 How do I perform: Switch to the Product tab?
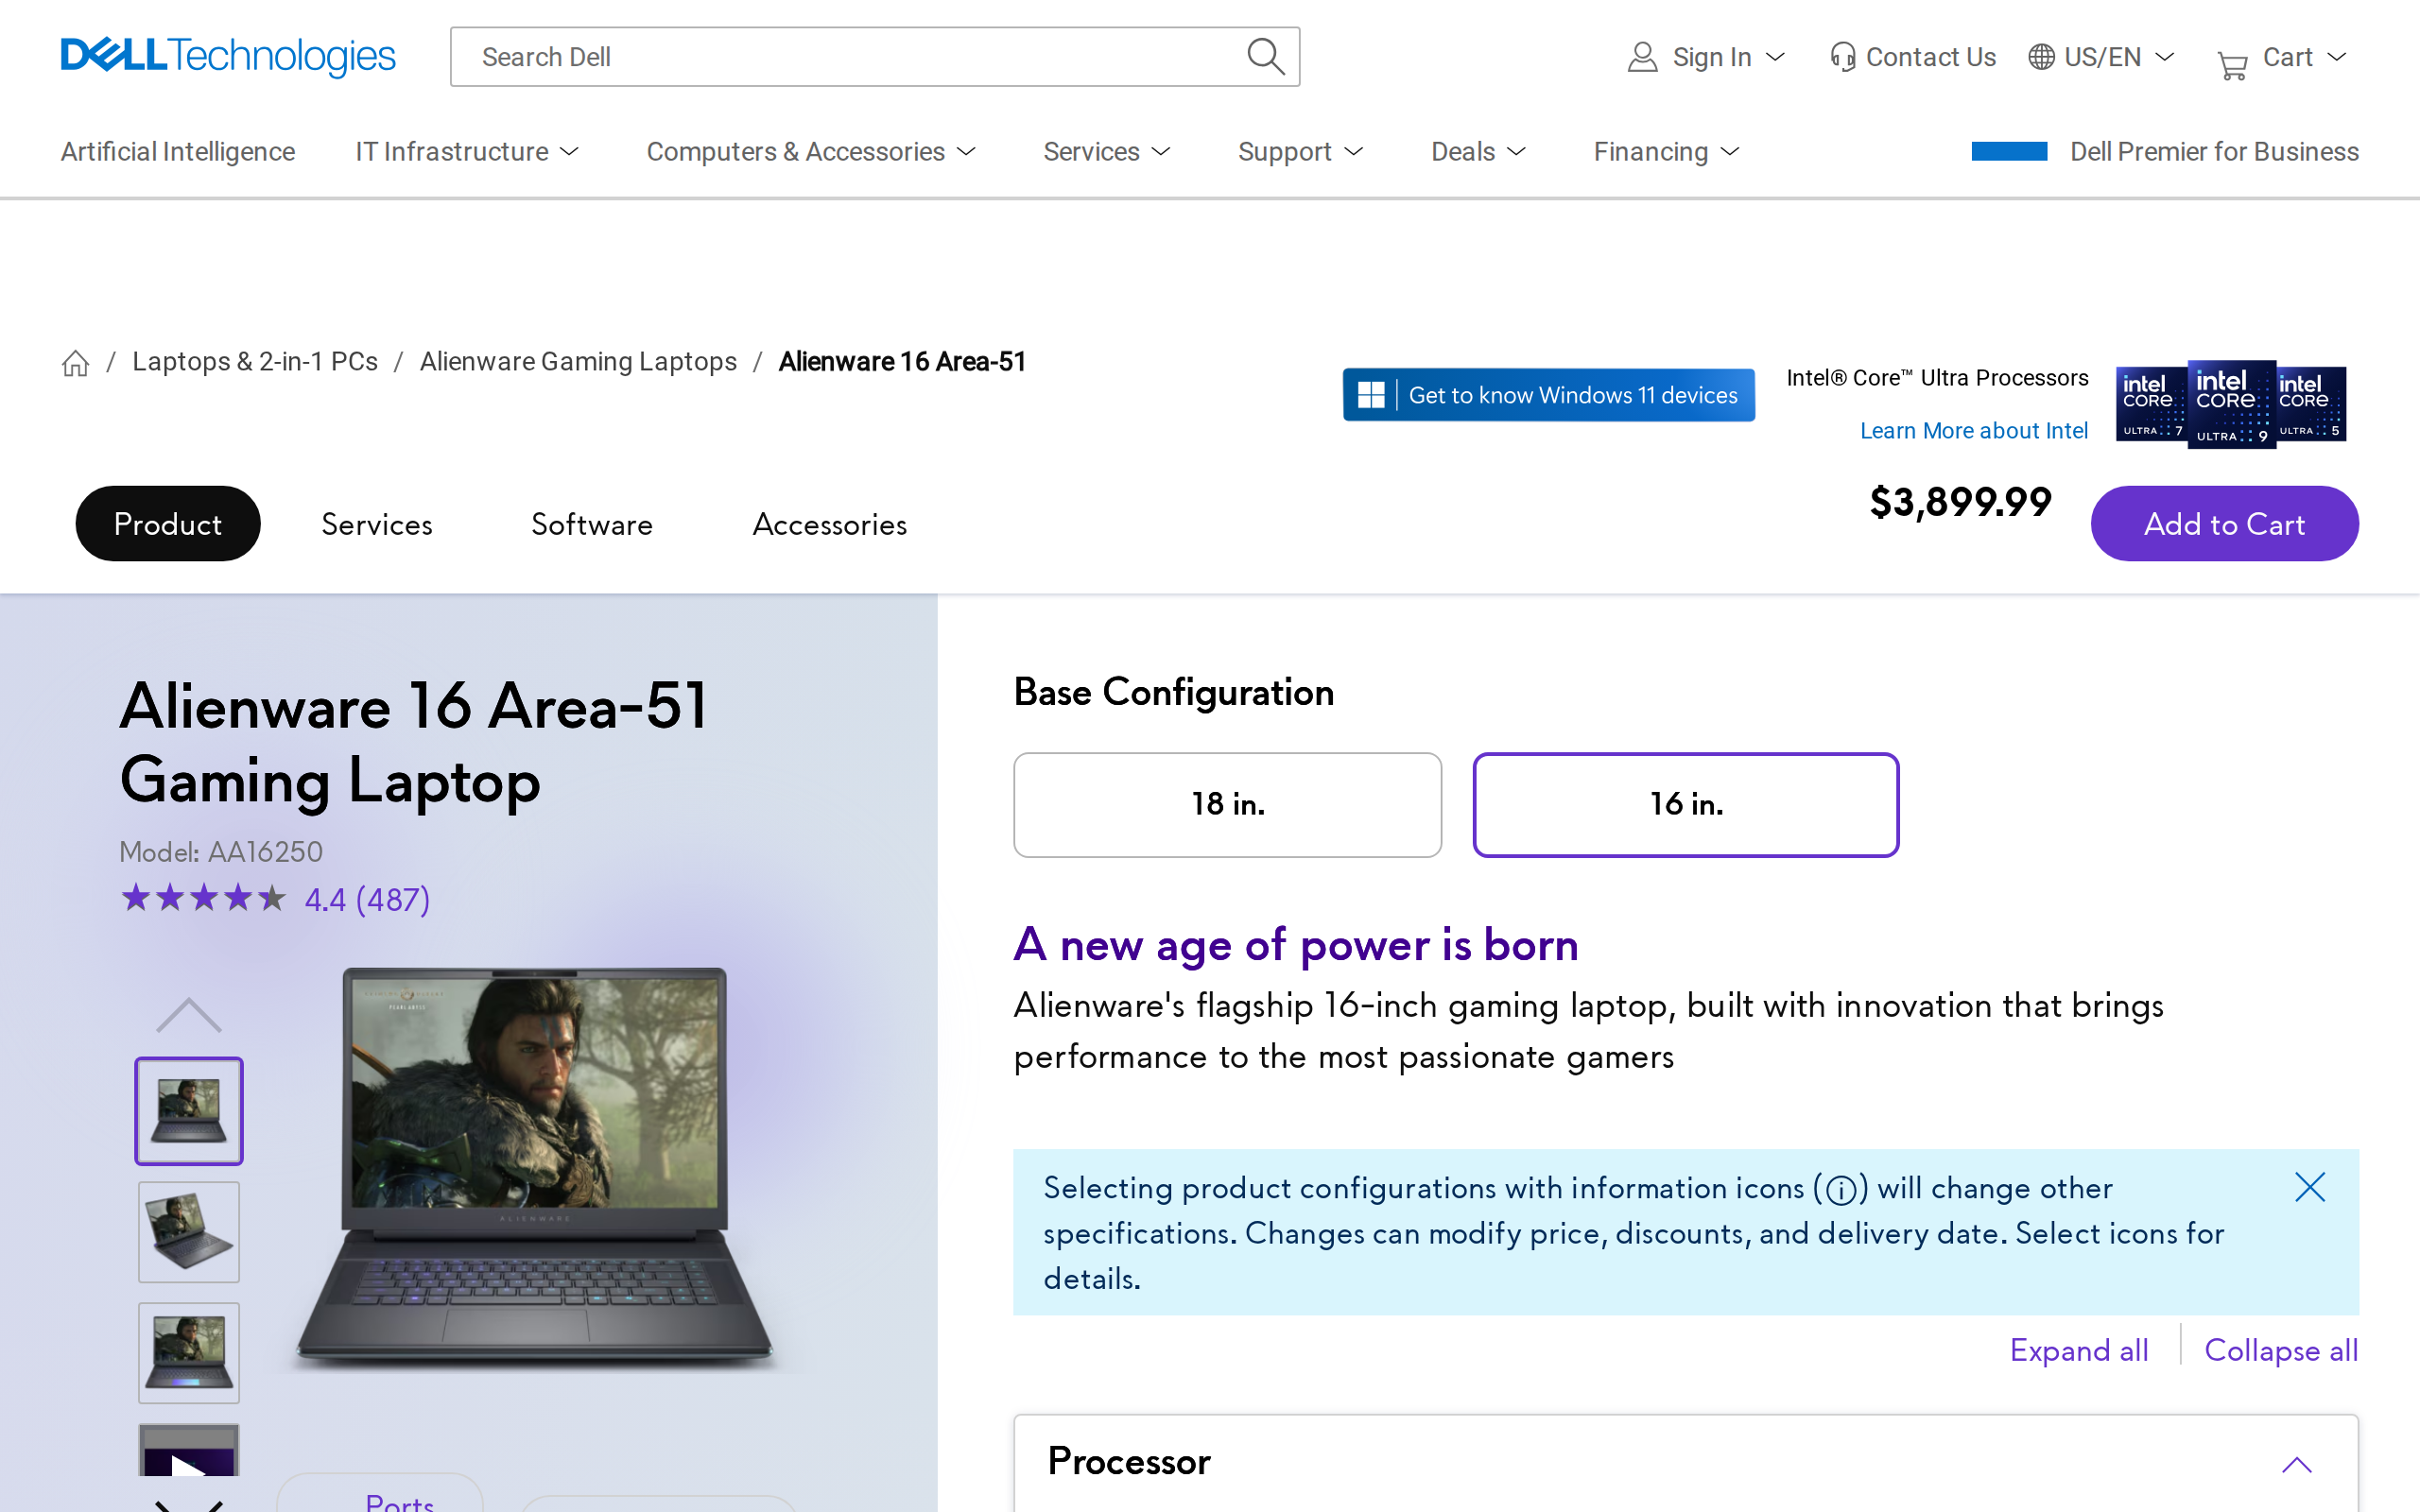[168, 524]
